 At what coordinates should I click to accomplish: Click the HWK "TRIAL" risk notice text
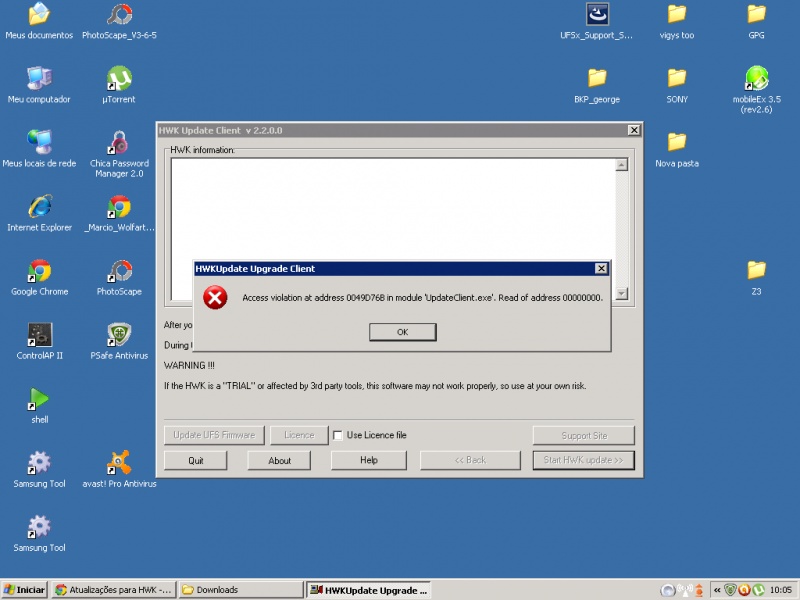(375, 386)
